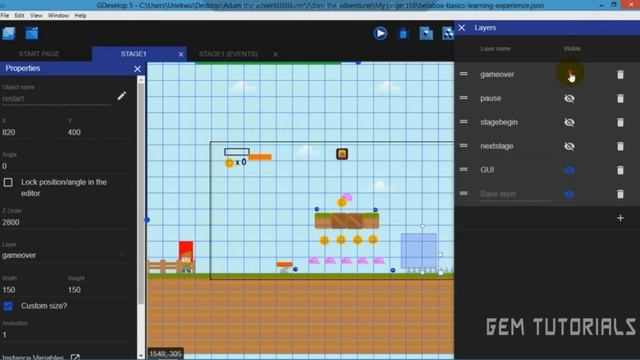Click the drag handle of Base layer
This screenshot has width=640, height=360.
point(464,193)
